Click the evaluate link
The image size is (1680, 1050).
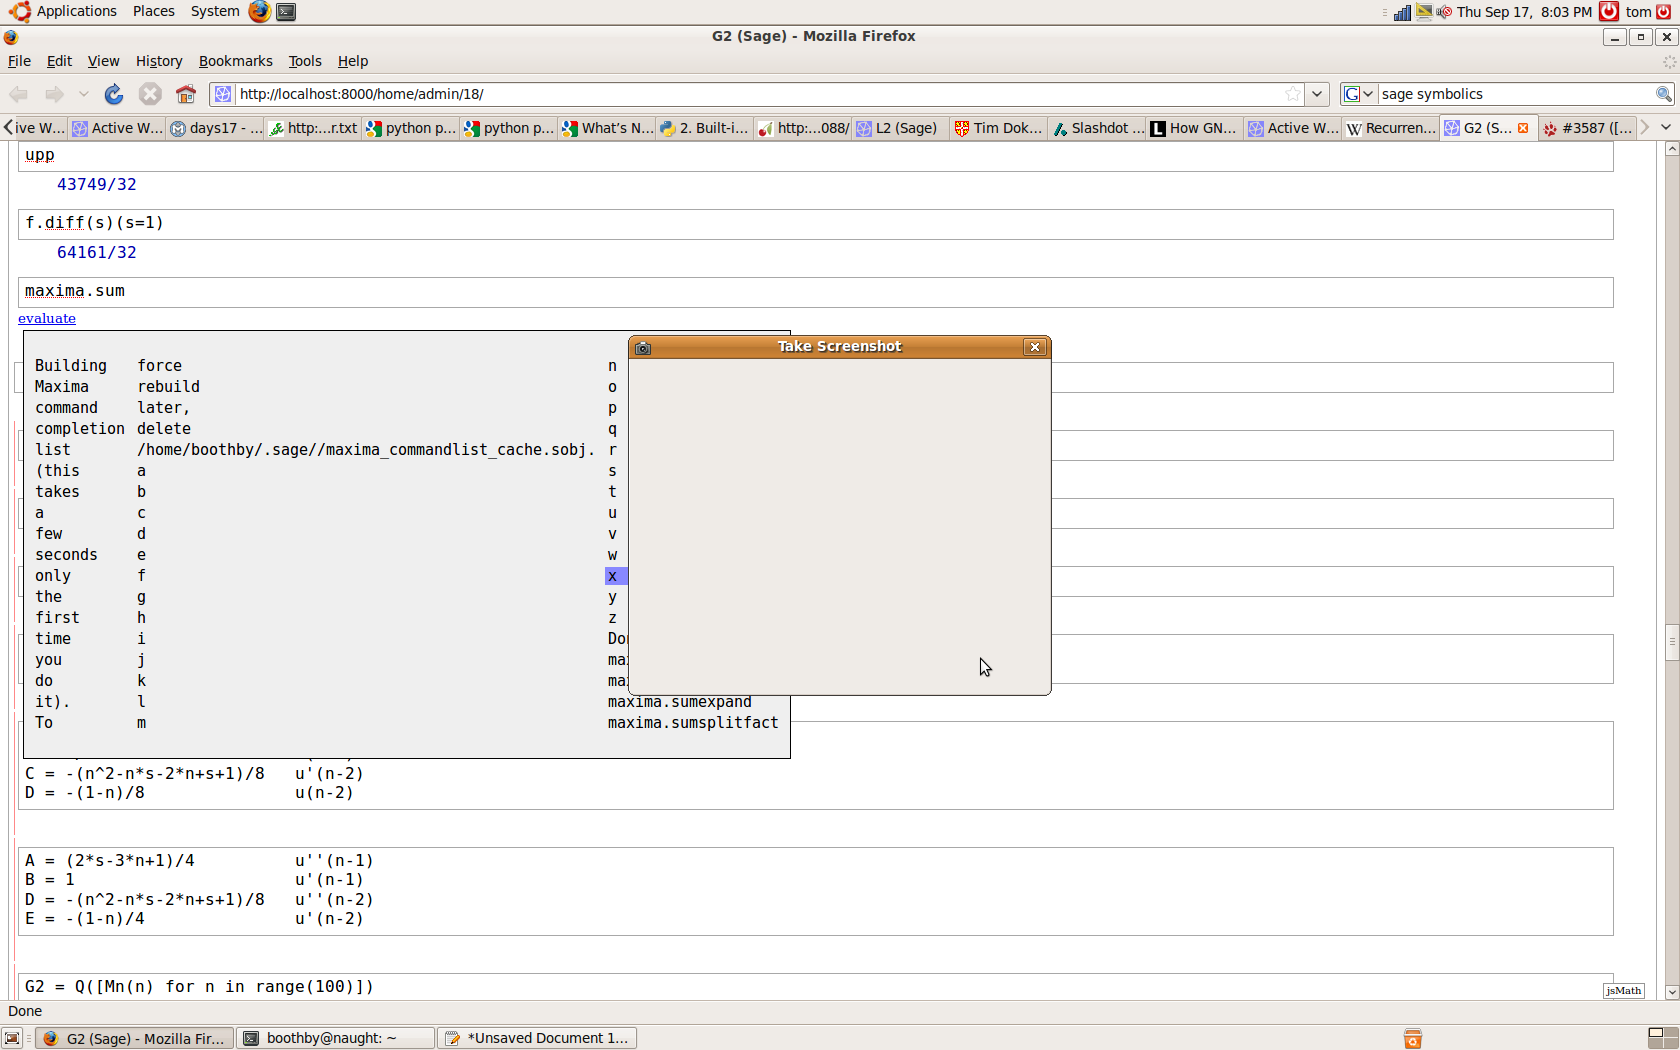point(47,318)
